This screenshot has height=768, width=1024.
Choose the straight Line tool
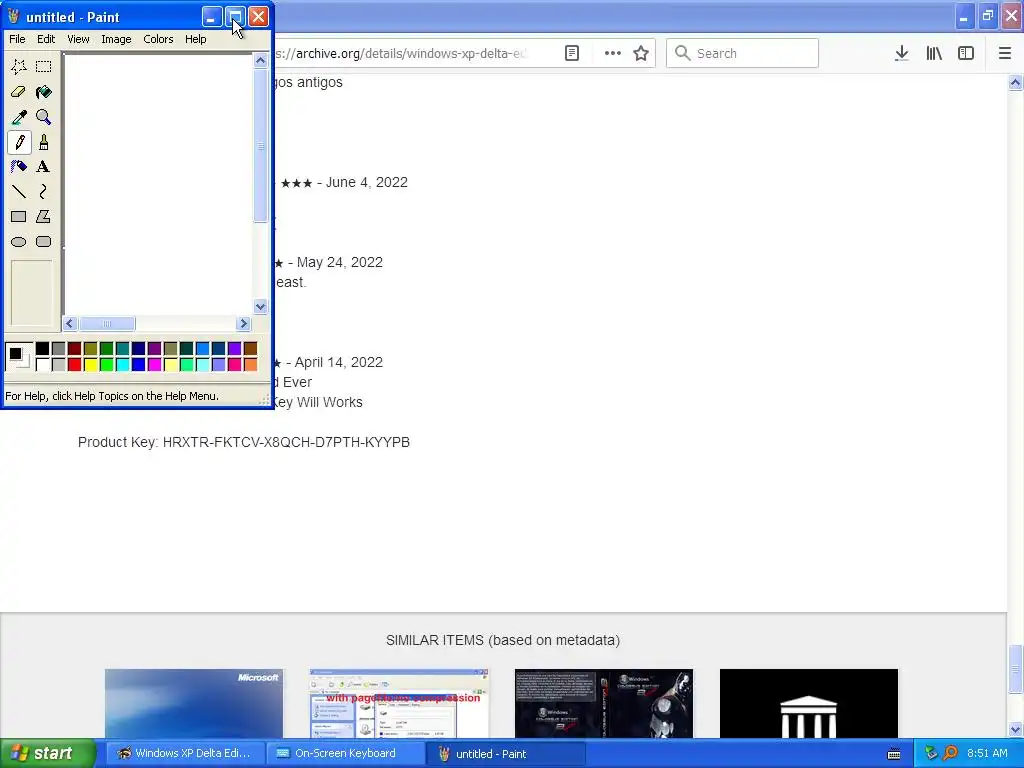(19, 191)
